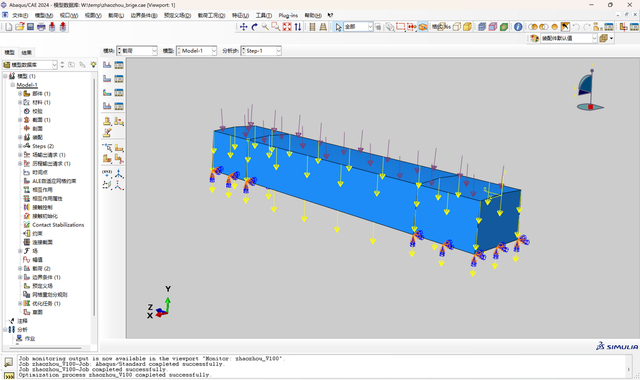Open the Load Manager icon beside Create Load

tap(119, 65)
